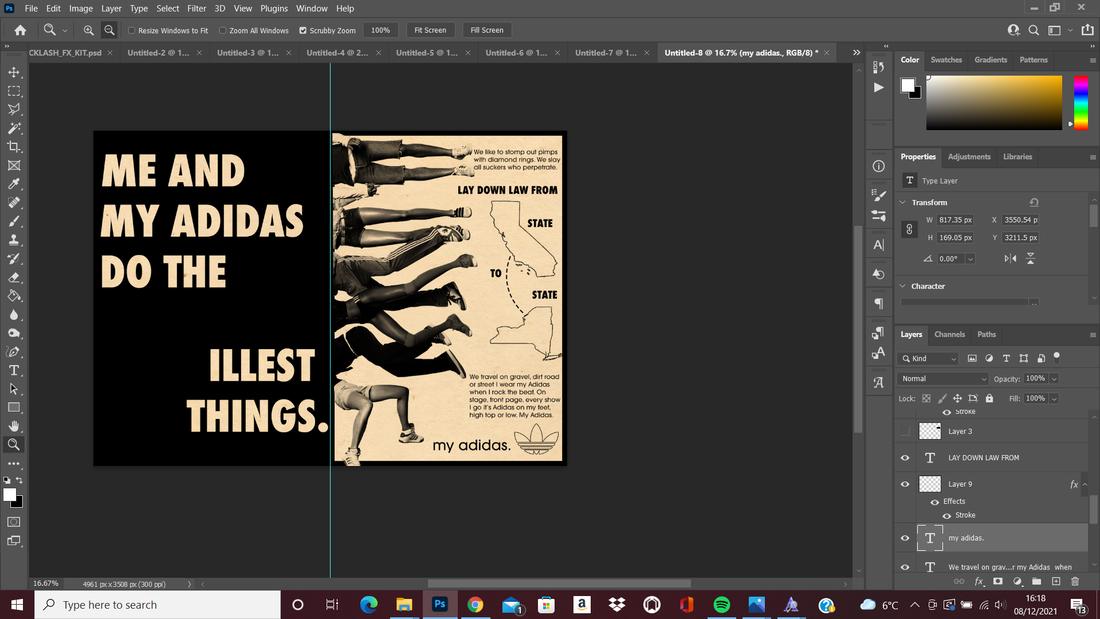Enable Zoom All Windows checkbox

(222, 30)
